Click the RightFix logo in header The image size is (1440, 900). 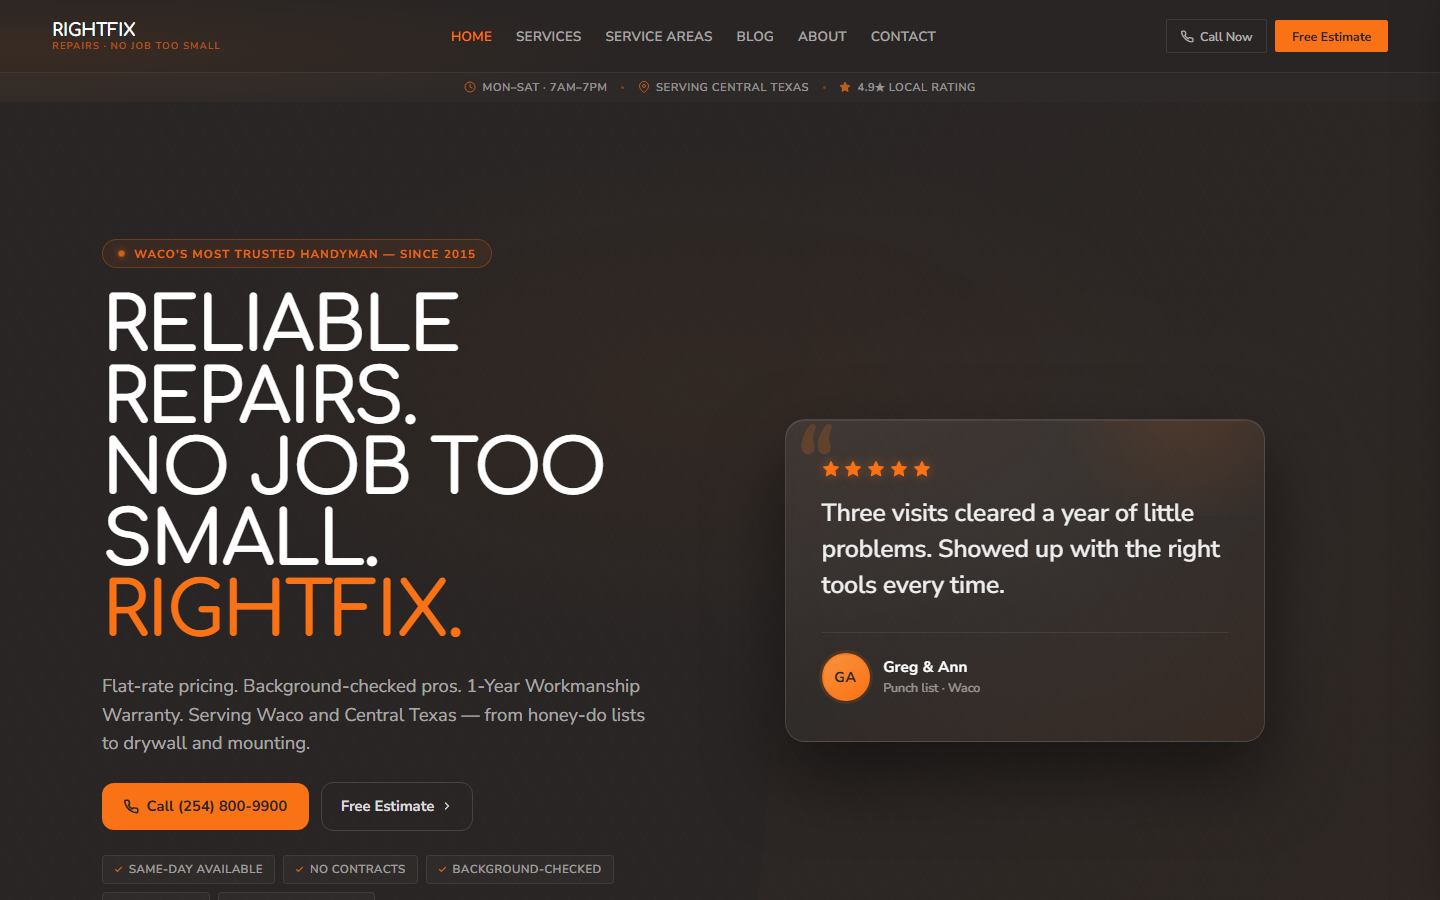click(136, 35)
